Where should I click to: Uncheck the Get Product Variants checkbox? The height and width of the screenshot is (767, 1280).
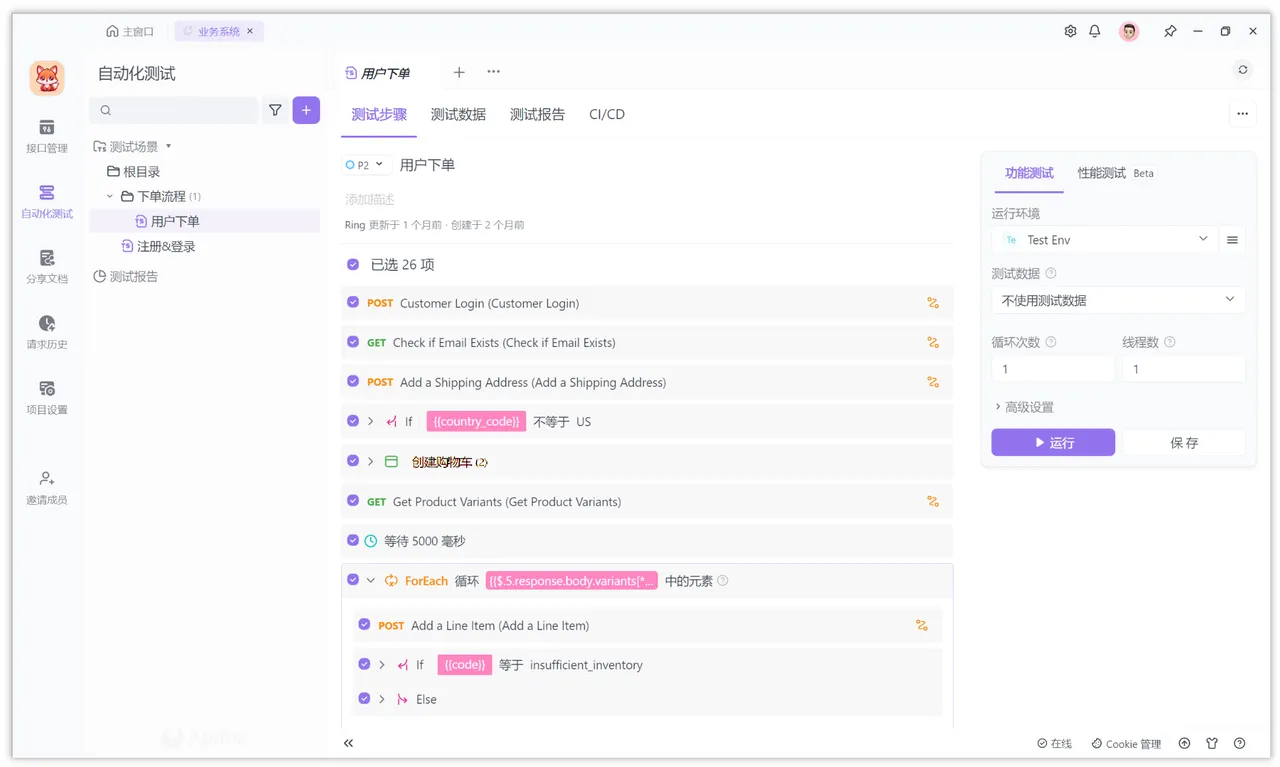coord(353,500)
